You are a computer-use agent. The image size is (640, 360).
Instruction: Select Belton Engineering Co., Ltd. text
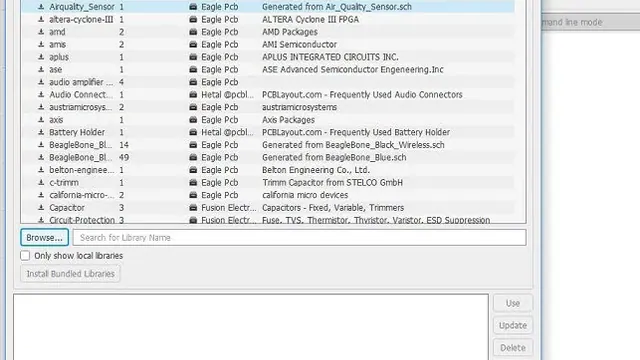[316, 170]
